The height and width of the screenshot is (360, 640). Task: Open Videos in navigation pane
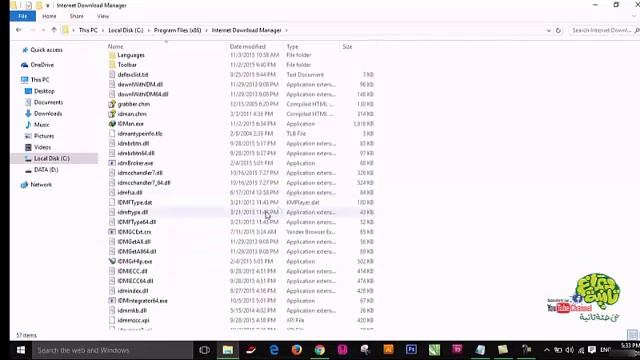[x=42, y=147]
